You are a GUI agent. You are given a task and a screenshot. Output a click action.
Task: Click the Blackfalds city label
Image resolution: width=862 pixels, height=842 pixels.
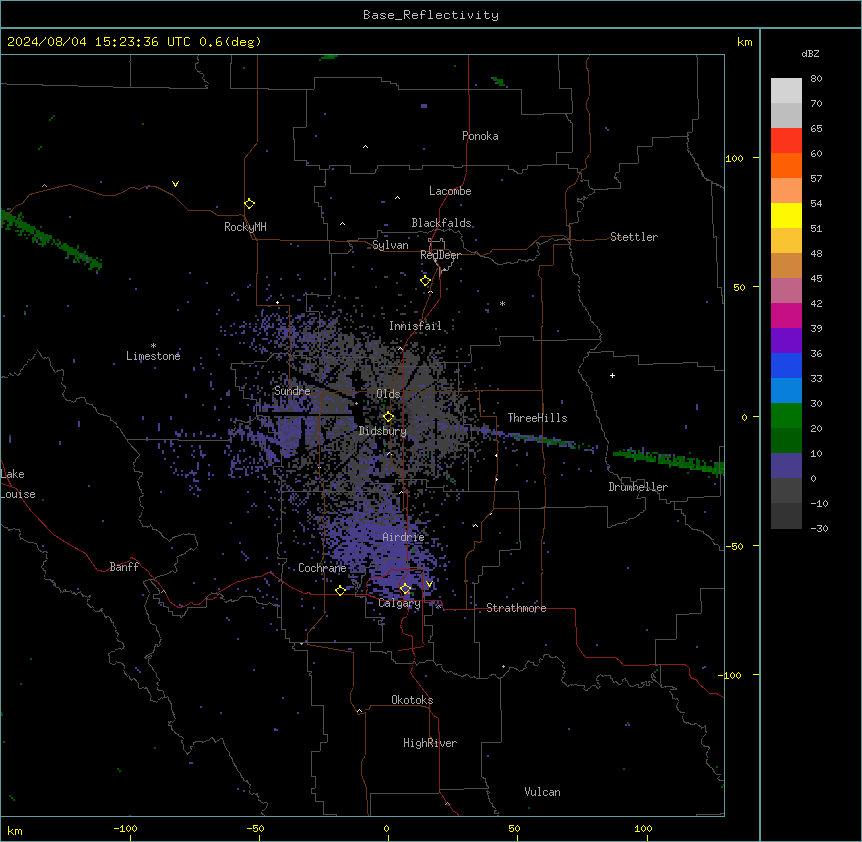441,223
